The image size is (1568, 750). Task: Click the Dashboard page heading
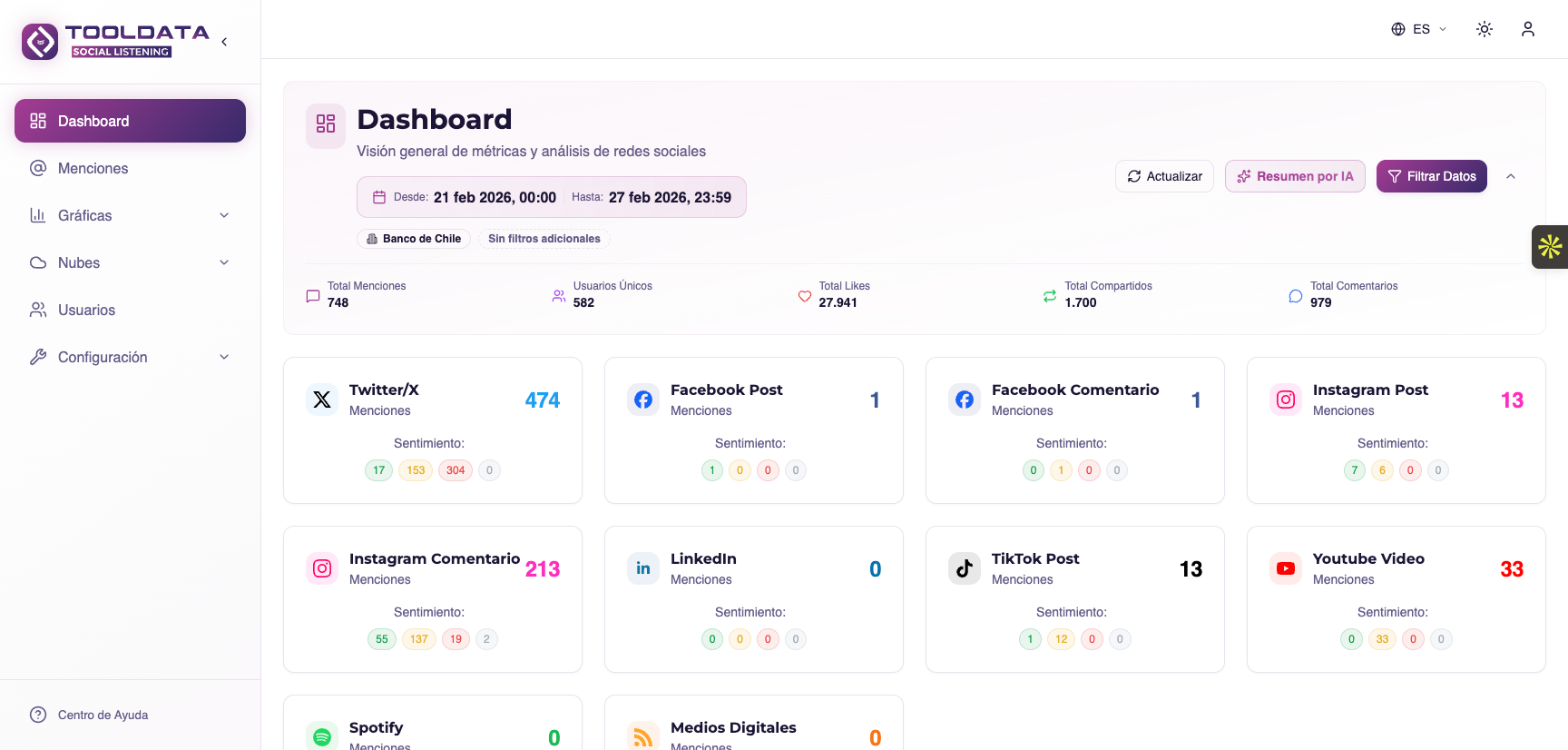point(434,120)
